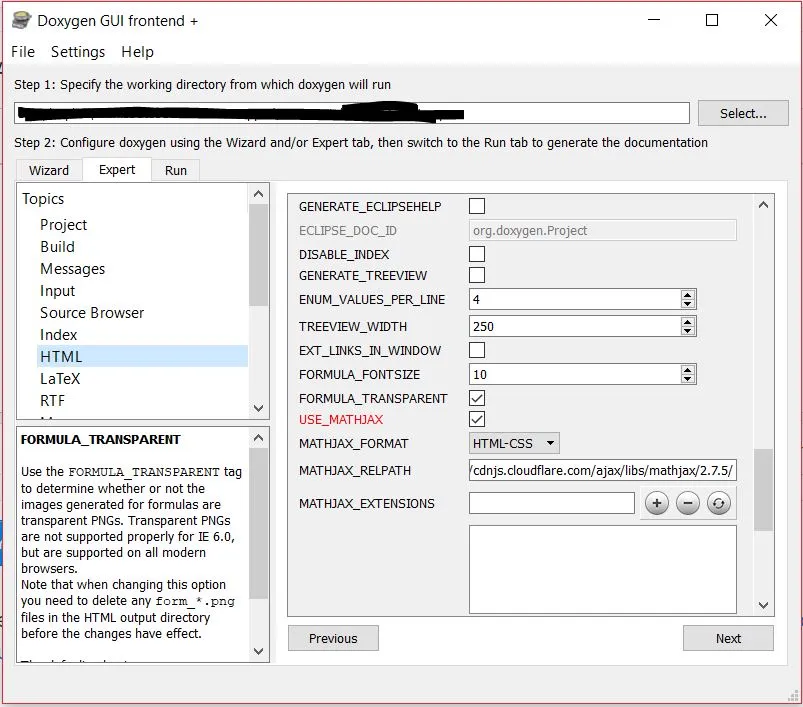Image resolution: width=803 pixels, height=707 pixels.
Task: Select HTML topic
Action: coord(142,356)
